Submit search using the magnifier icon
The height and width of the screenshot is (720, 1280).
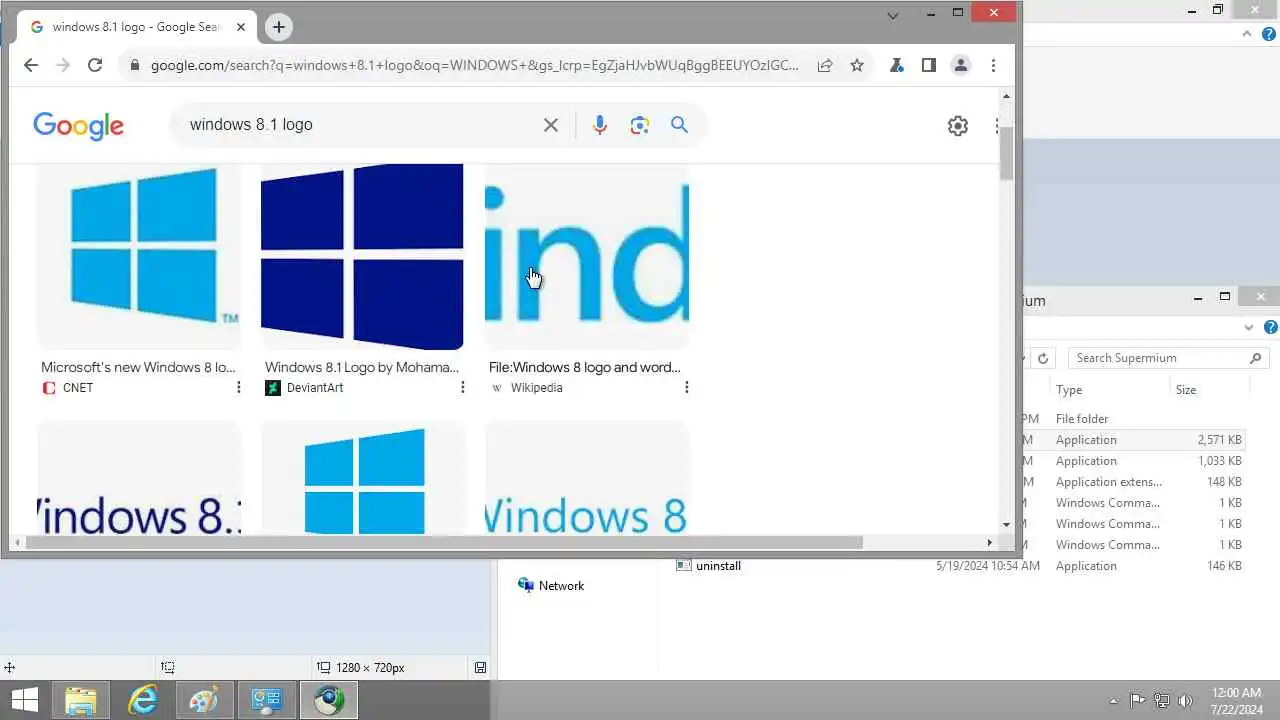click(680, 125)
